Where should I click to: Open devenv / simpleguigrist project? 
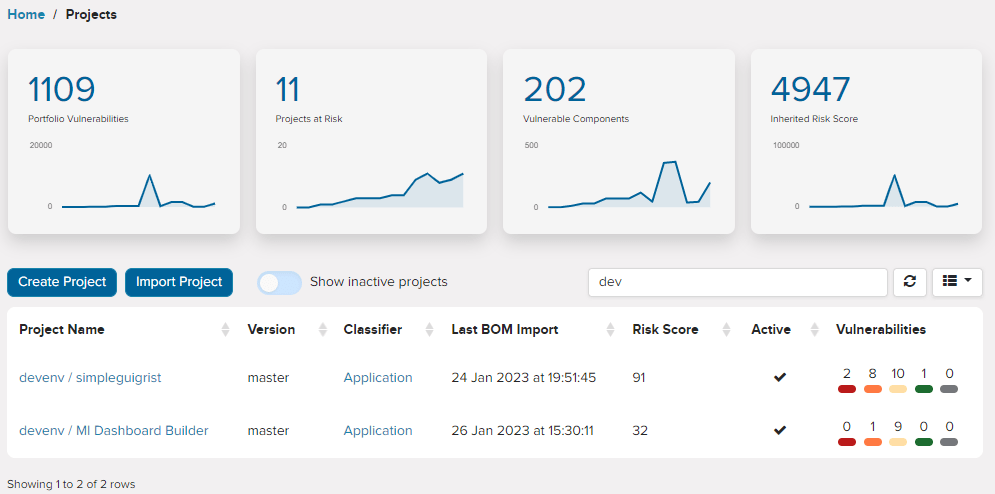click(90, 378)
